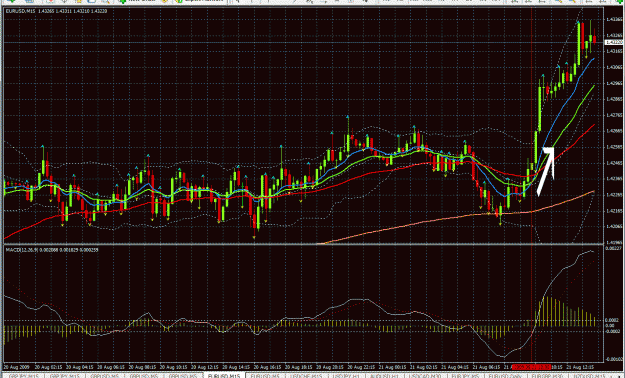Image resolution: width=625 pixels, height=378 pixels.
Task: Open the USDCAD,M30 chart tab
Action: (x=425, y=375)
